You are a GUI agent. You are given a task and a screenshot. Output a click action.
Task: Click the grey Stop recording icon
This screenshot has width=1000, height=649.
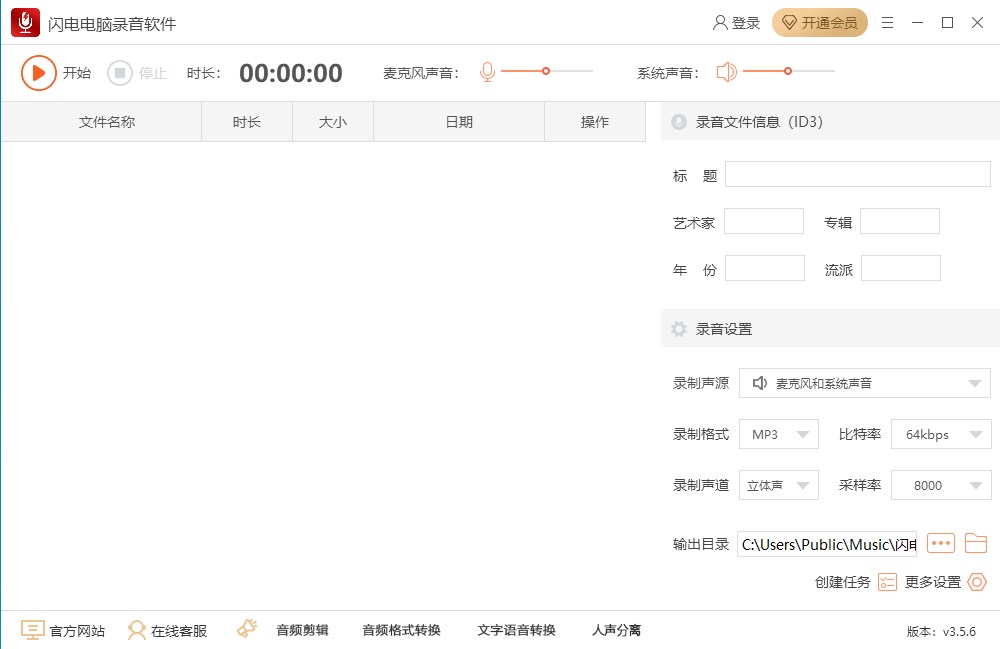pyautogui.click(x=119, y=73)
